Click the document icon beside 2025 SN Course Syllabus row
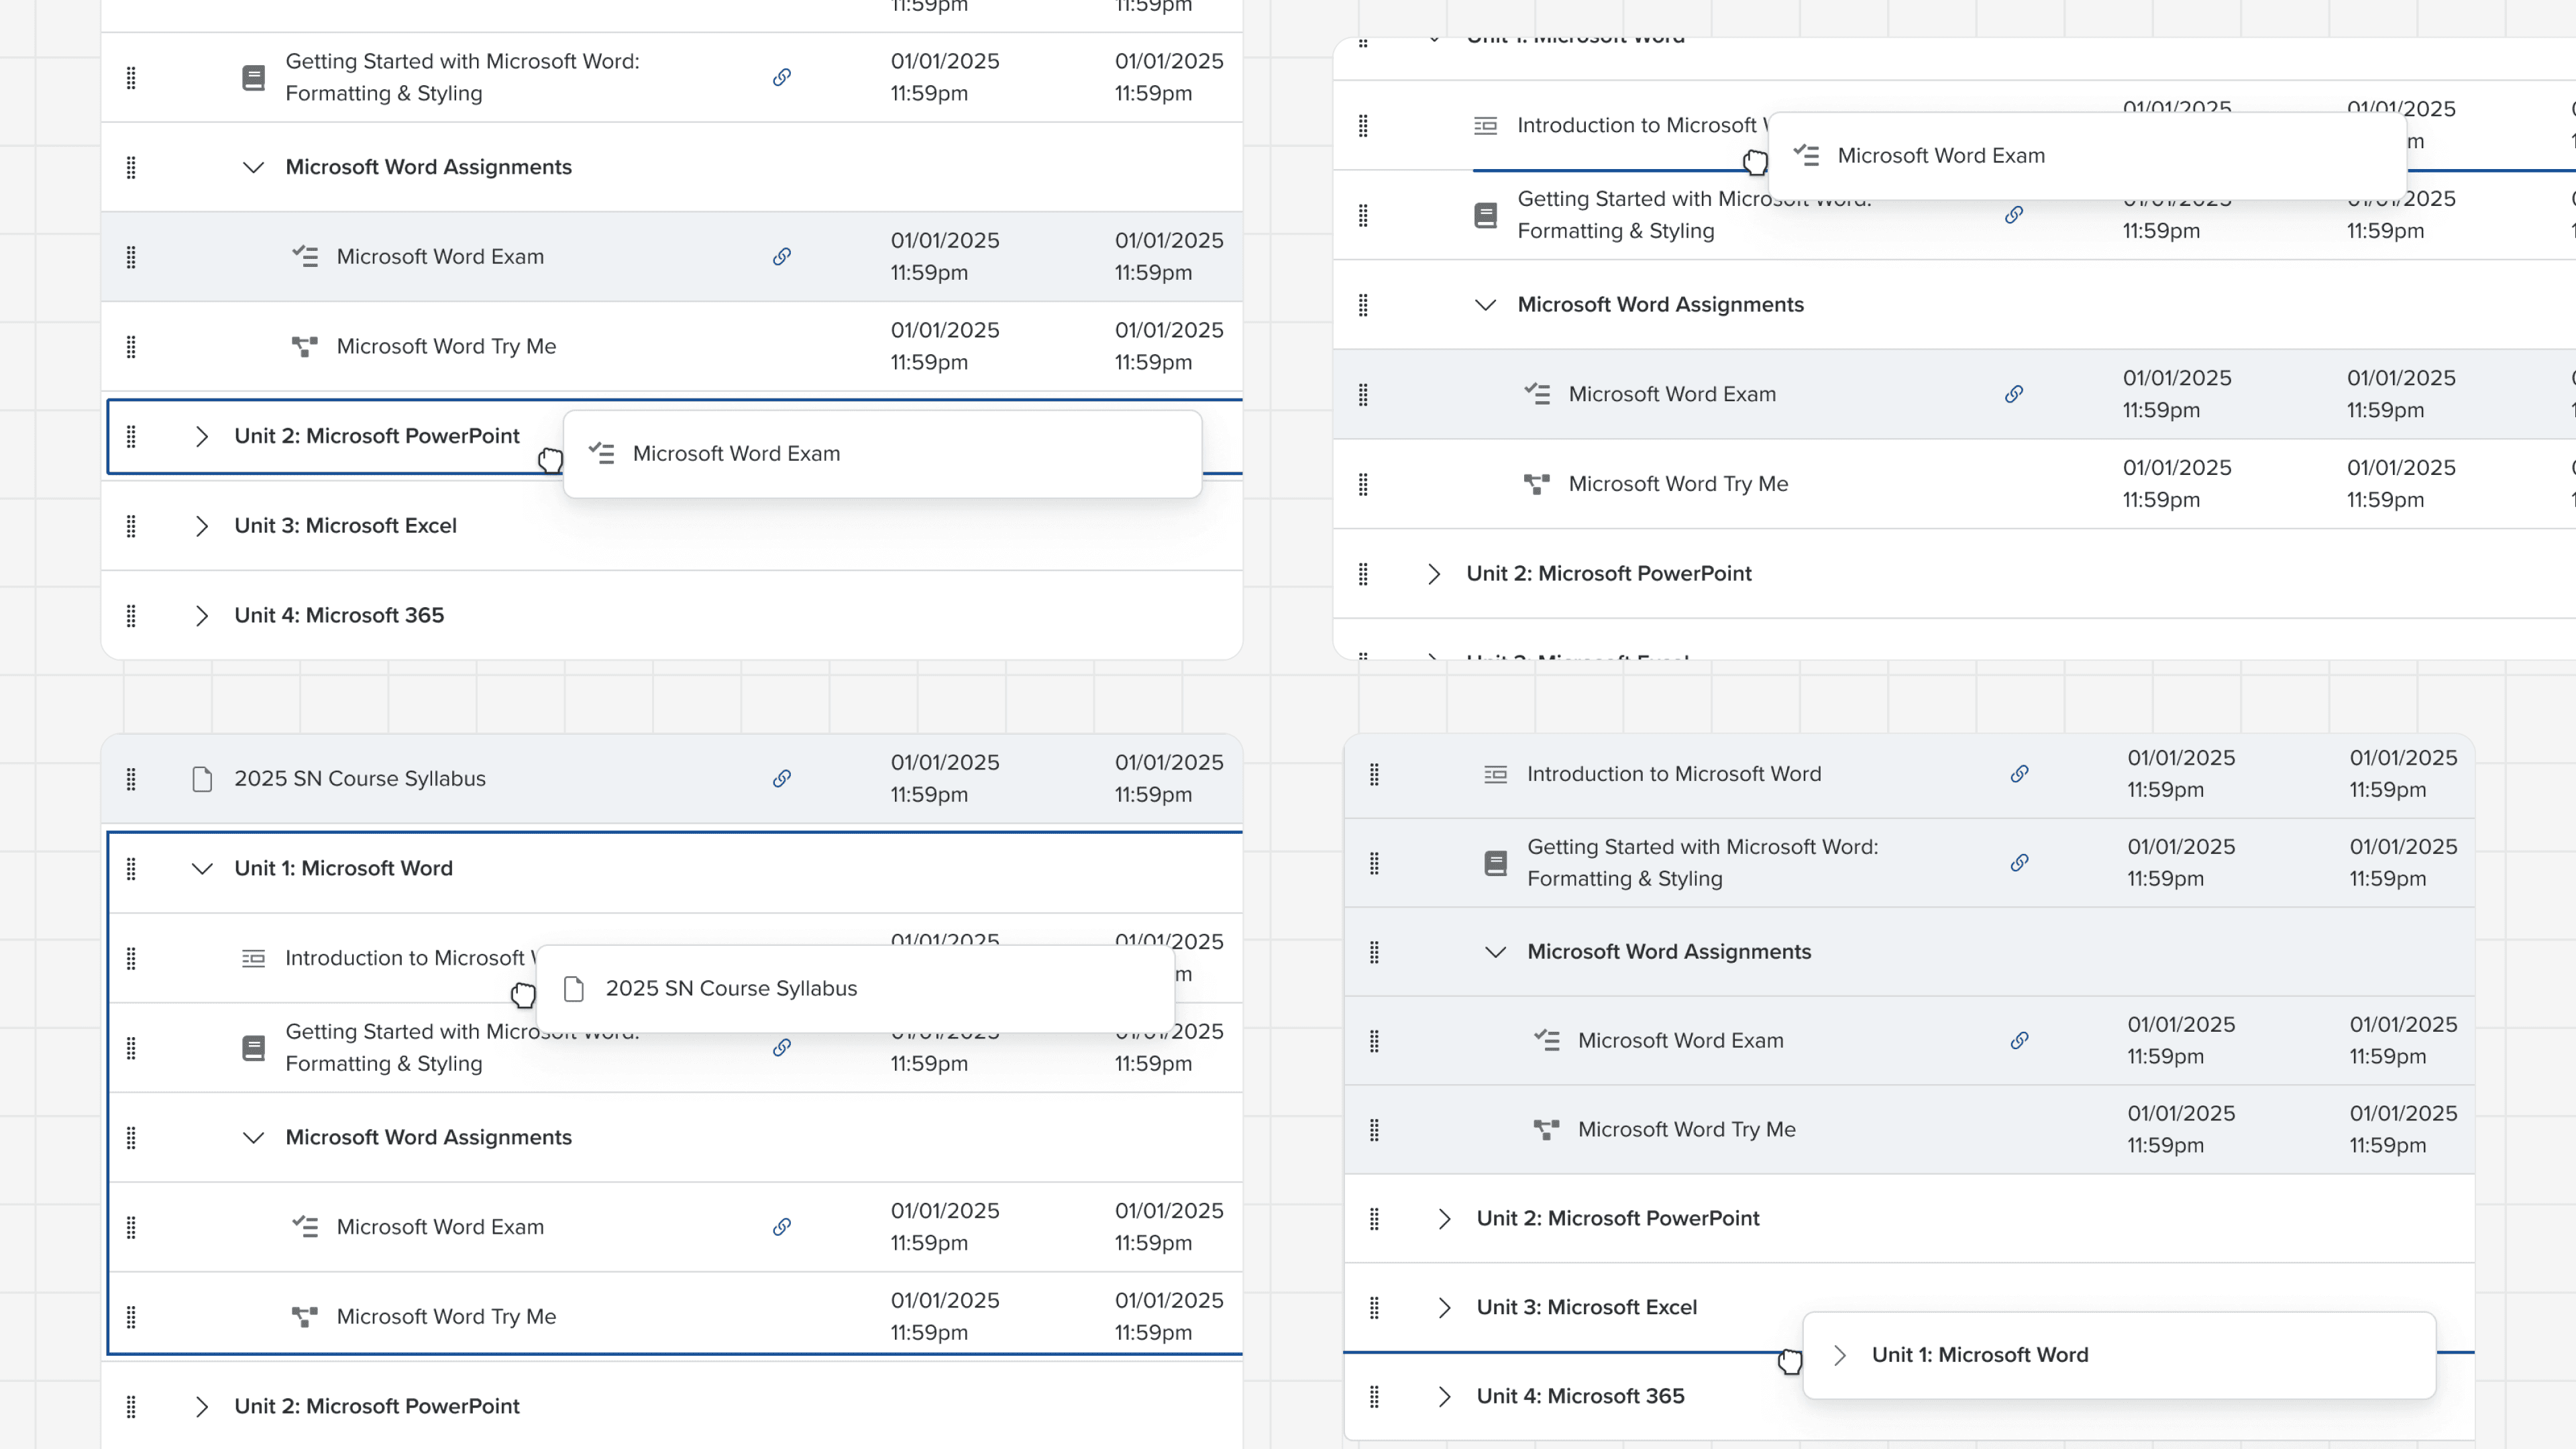 pos(202,779)
